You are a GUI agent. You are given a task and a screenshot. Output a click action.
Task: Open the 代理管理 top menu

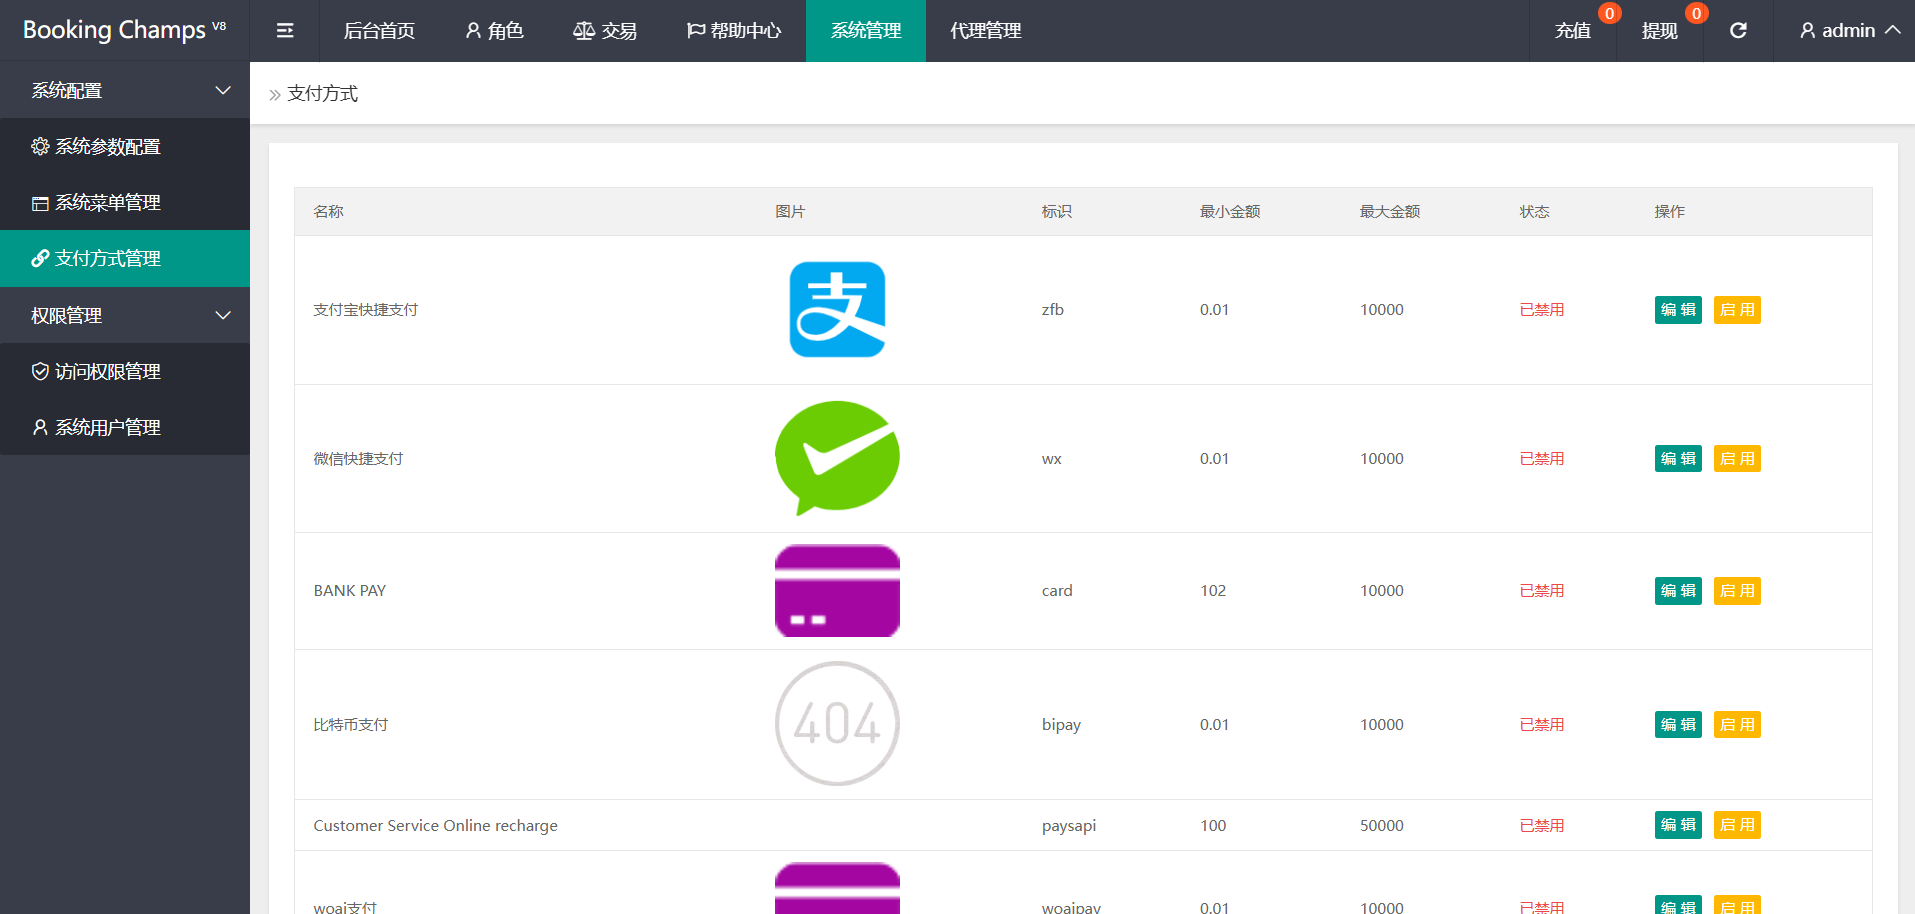pyautogui.click(x=986, y=31)
